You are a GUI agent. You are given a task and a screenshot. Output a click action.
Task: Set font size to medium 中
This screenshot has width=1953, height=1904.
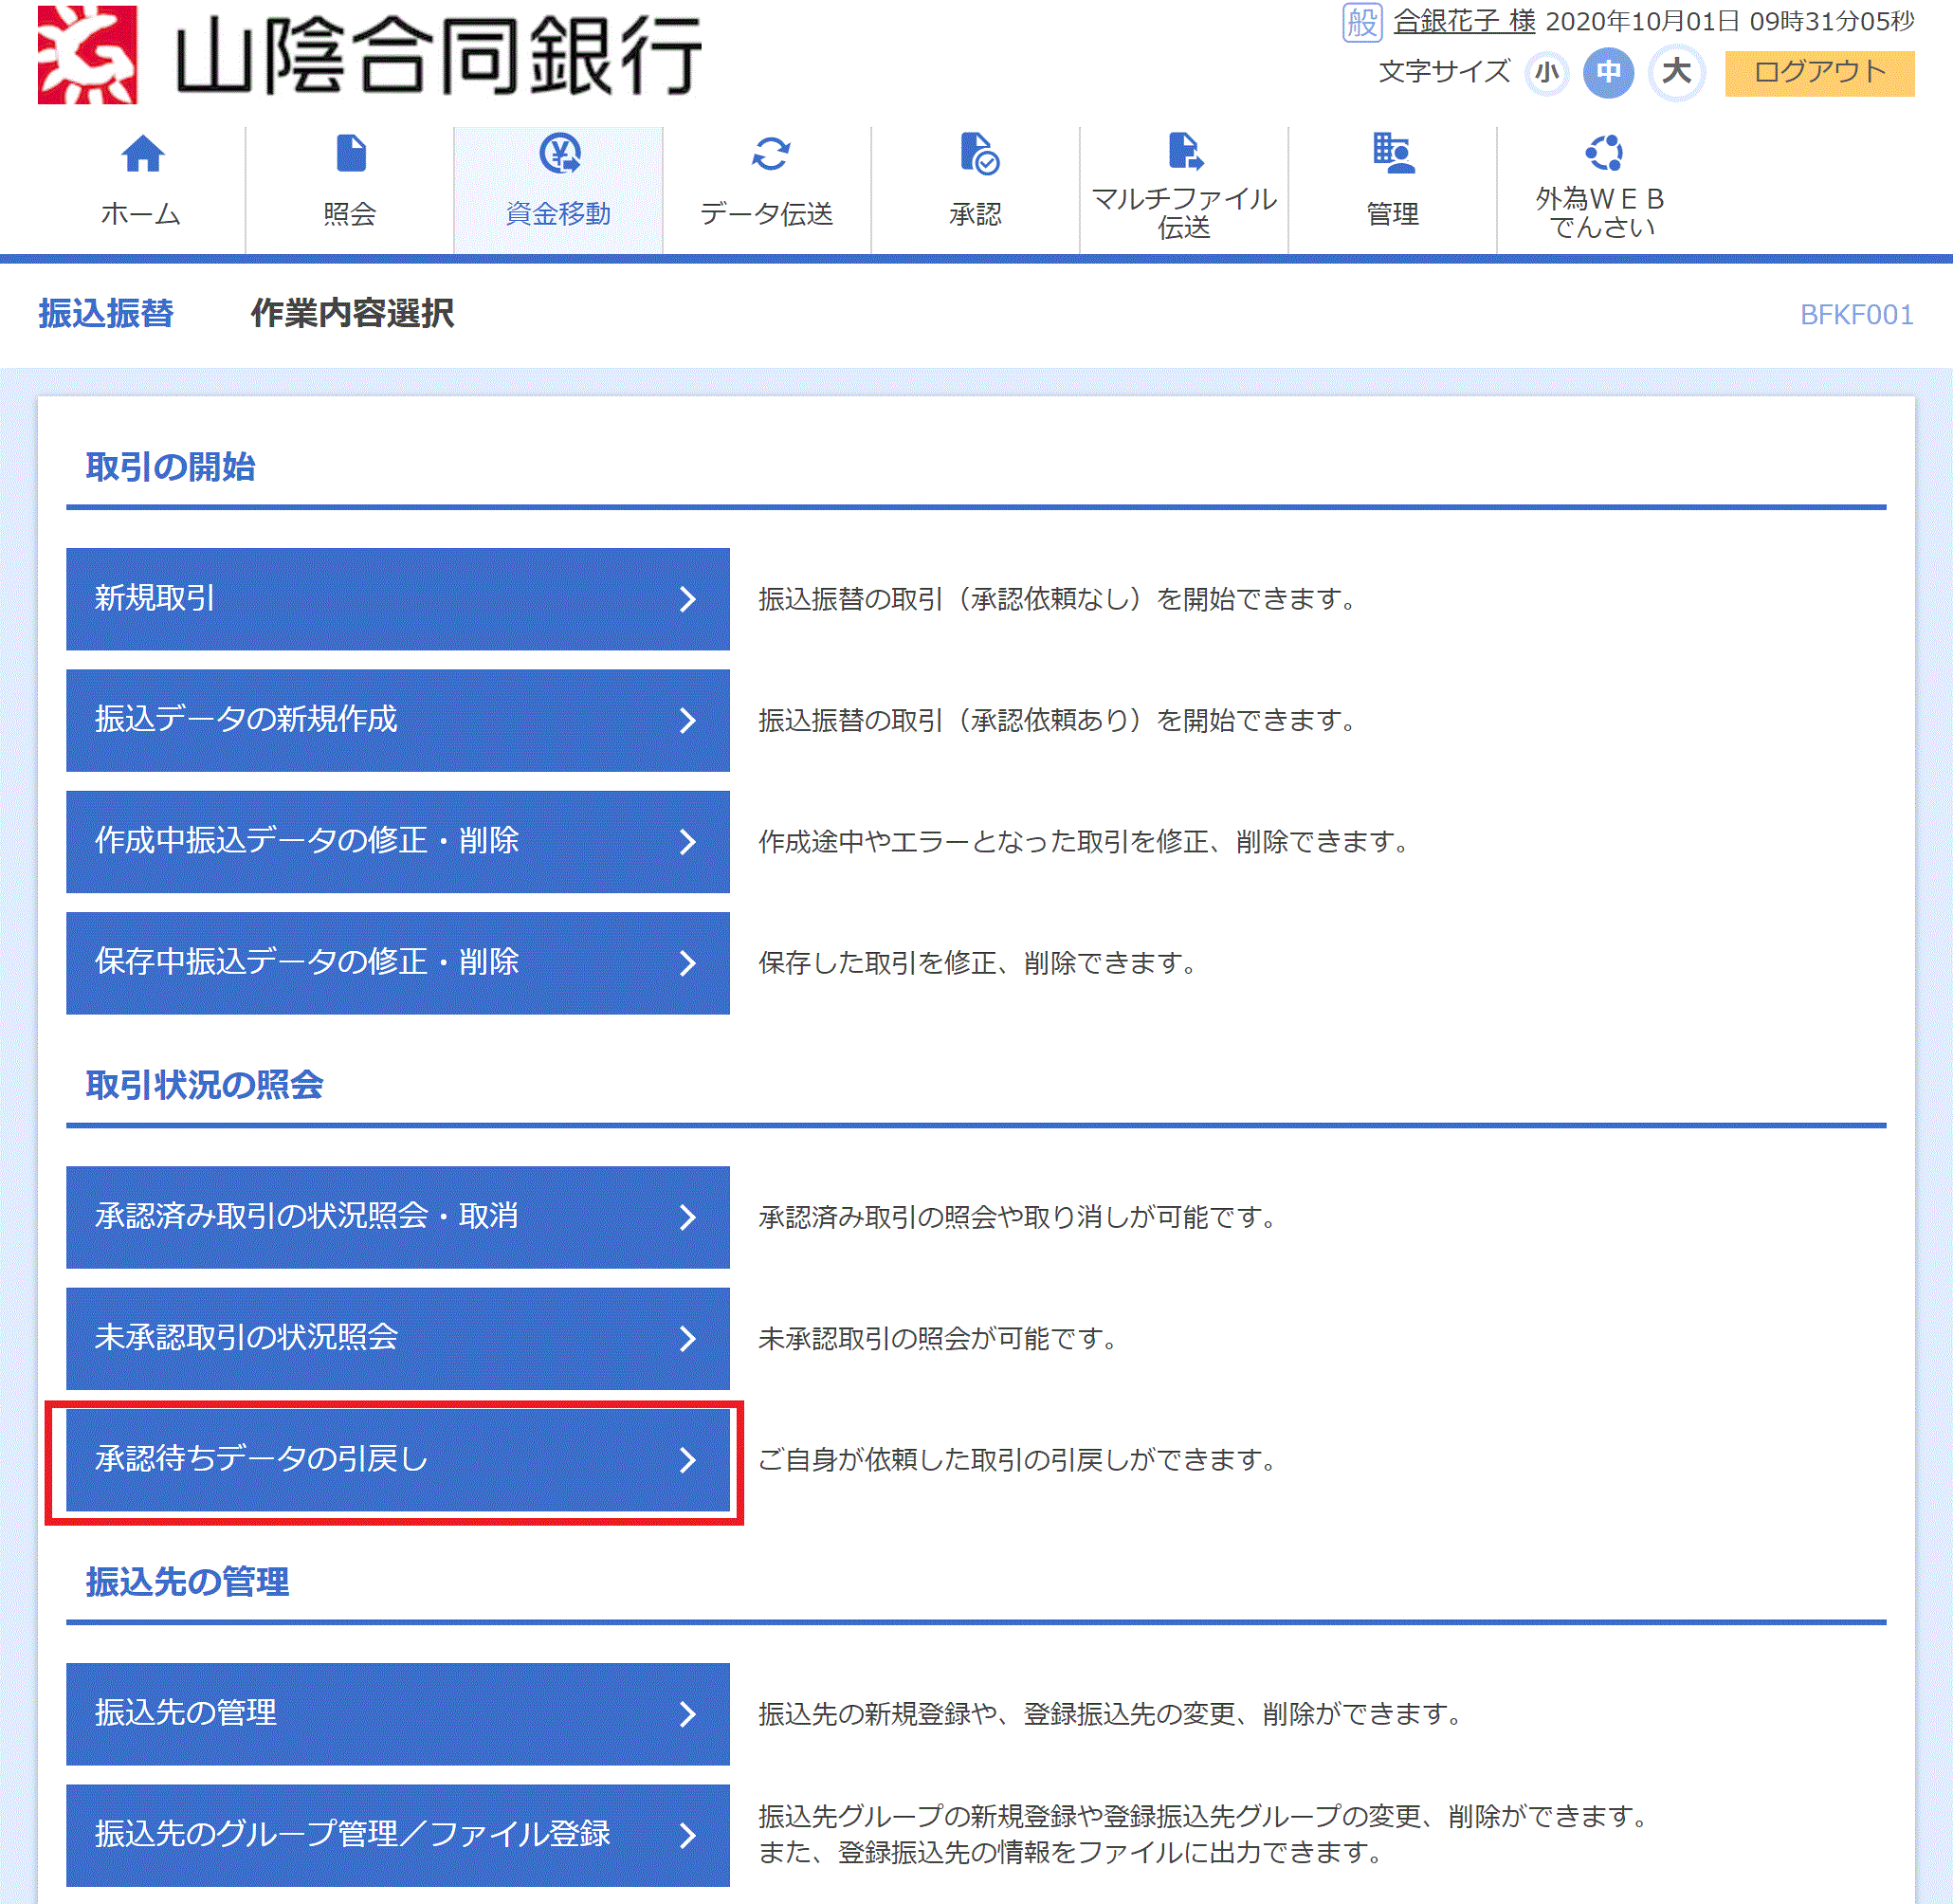click(x=1608, y=72)
